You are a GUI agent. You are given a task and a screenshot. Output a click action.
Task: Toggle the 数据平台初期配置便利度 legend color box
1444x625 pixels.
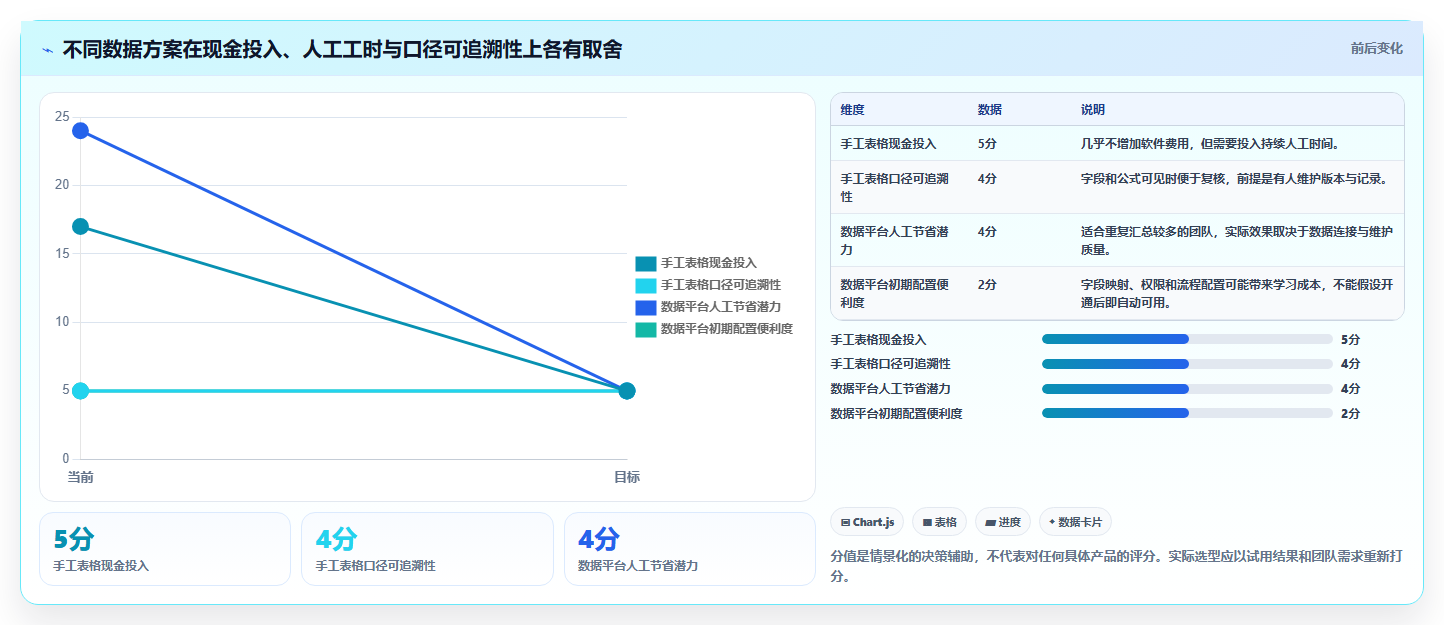point(646,329)
